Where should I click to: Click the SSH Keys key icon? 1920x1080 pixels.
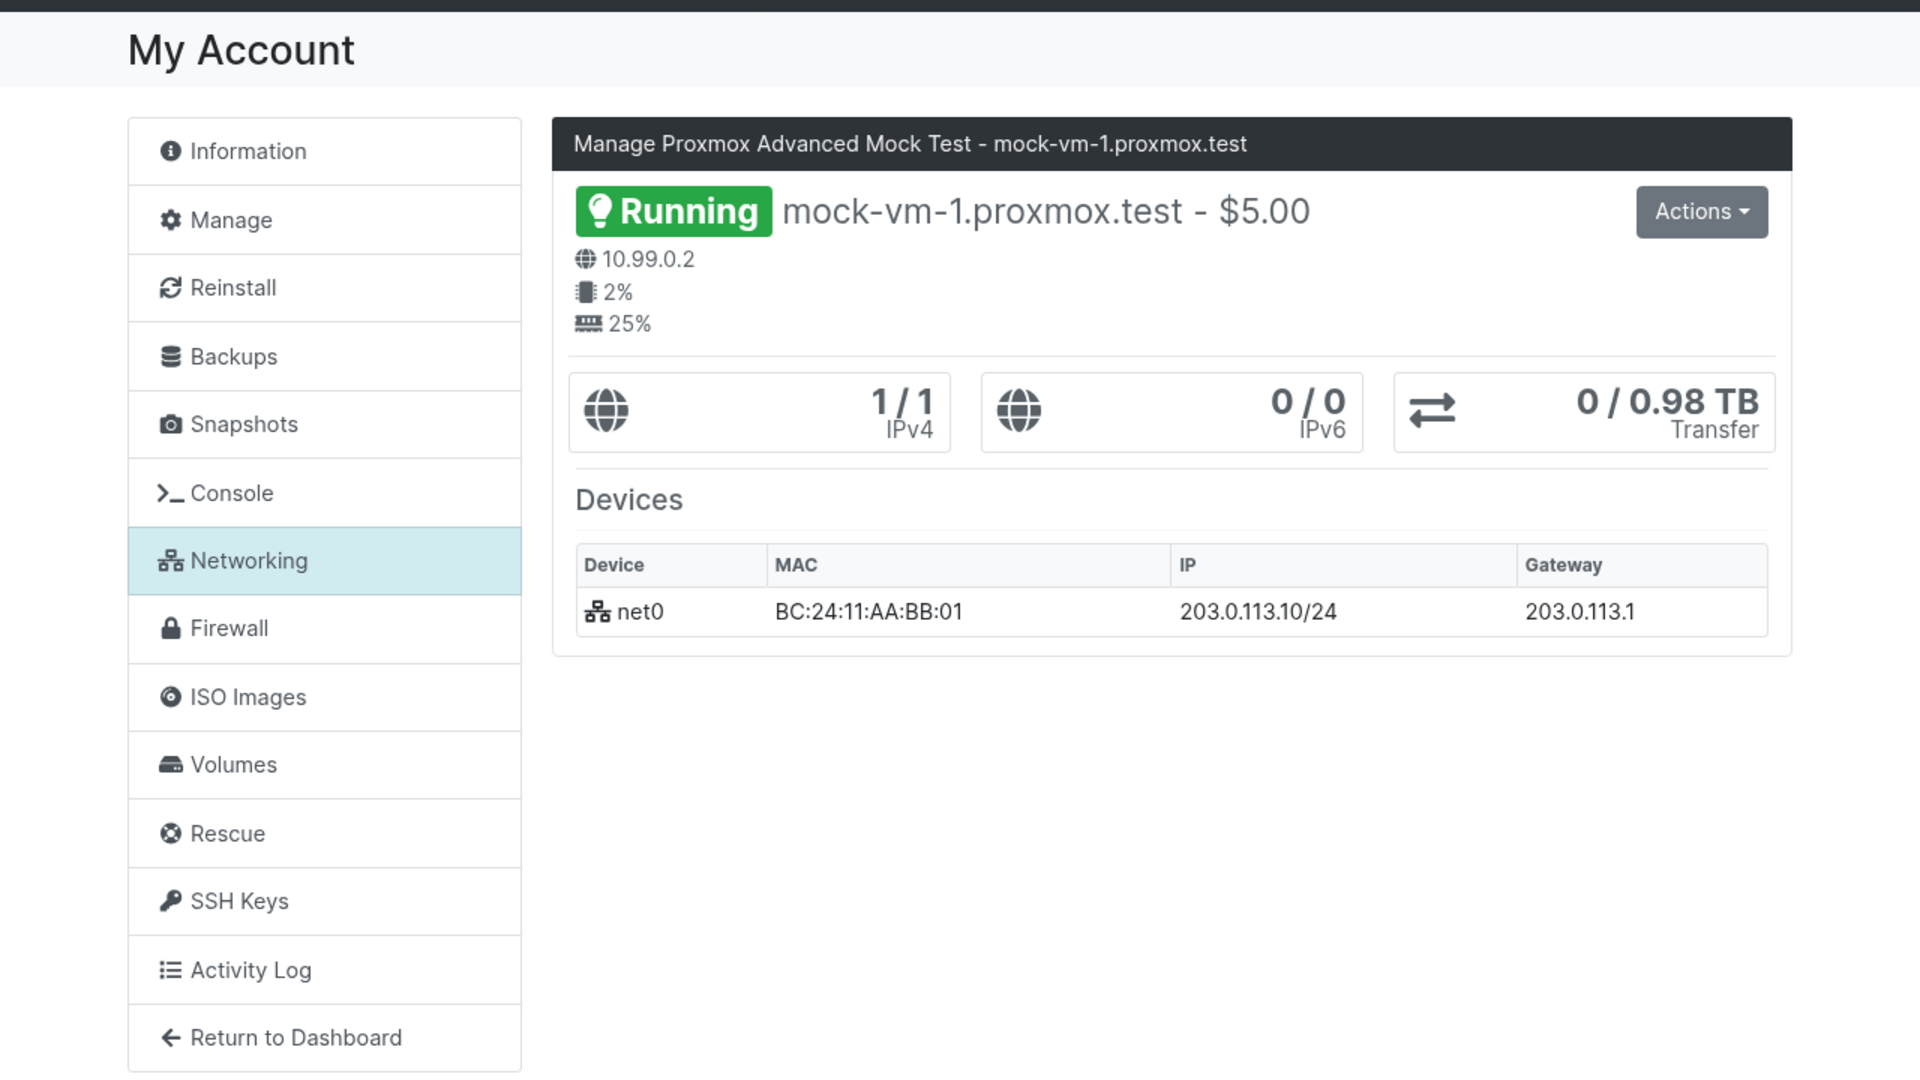pyautogui.click(x=171, y=902)
